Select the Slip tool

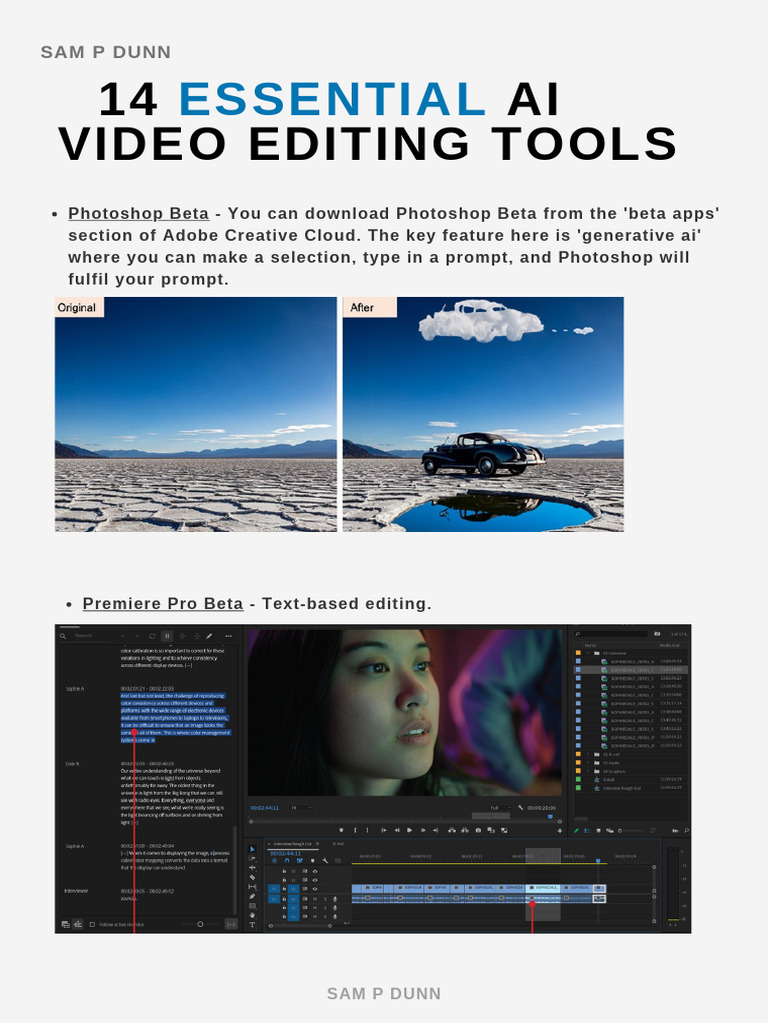(x=252, y=887)
